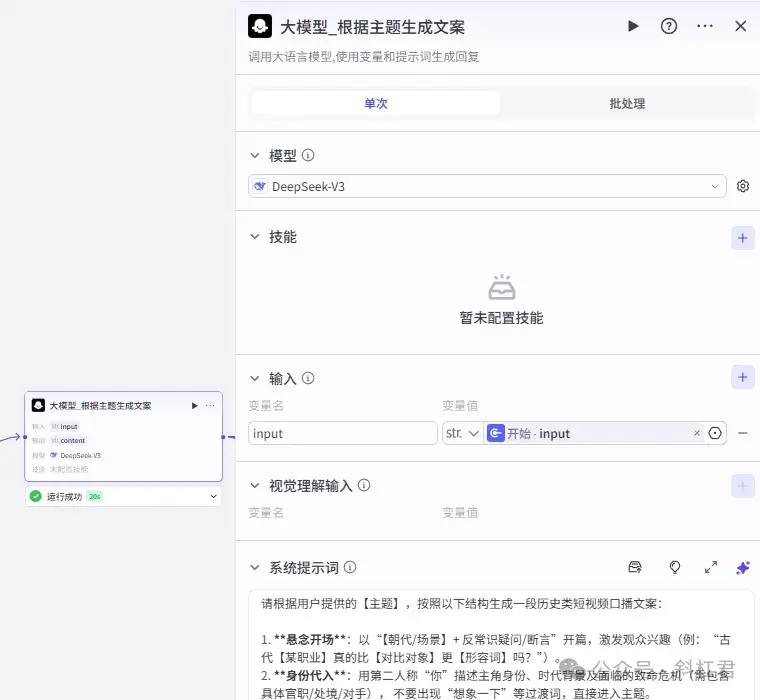Close the node configuration panel
This screenshot has height=700, width=760.
741,26
